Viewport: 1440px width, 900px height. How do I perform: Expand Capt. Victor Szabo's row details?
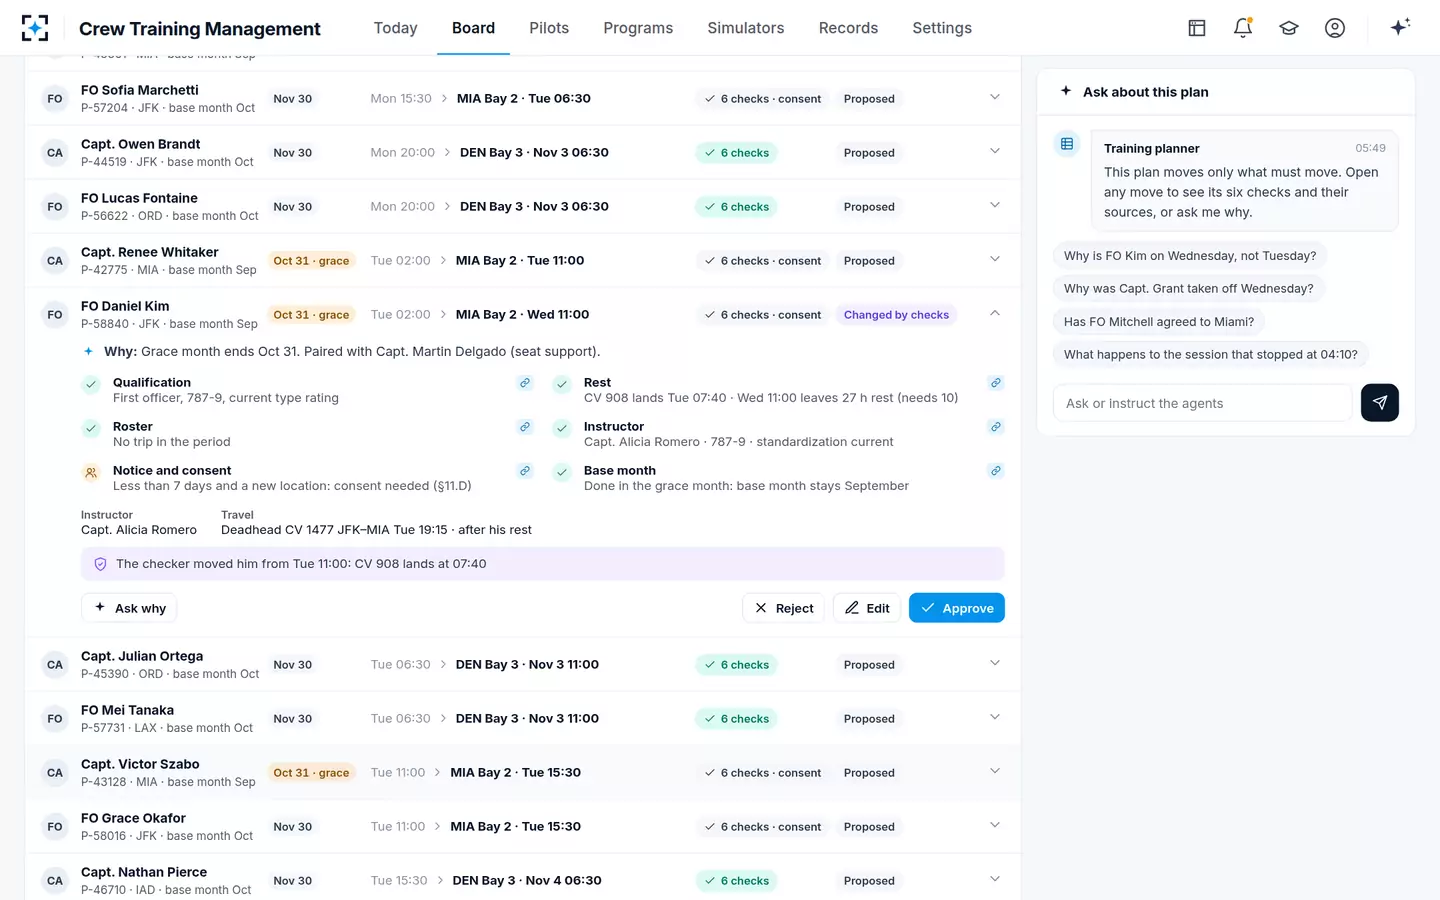click(x=995, y=771)
